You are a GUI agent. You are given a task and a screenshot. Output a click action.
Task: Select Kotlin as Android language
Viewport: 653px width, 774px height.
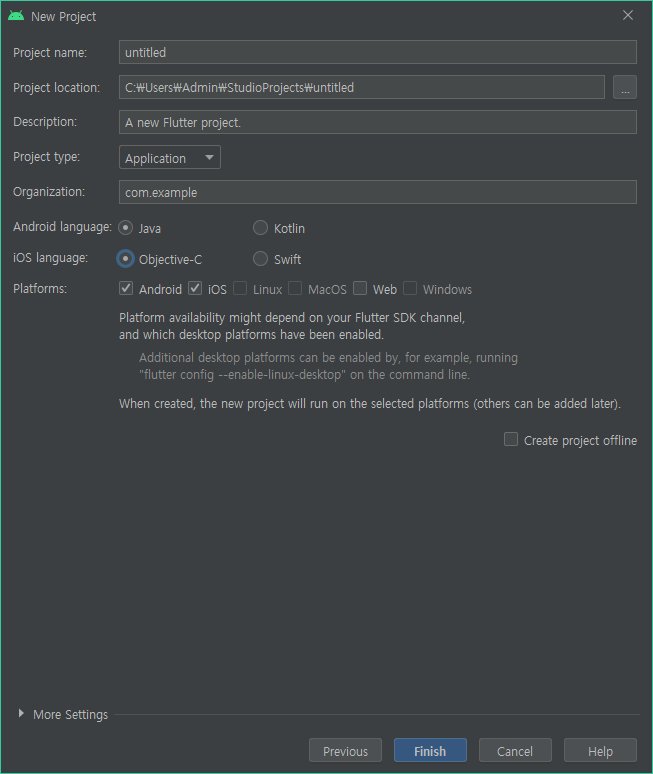[x=260, y=228]
